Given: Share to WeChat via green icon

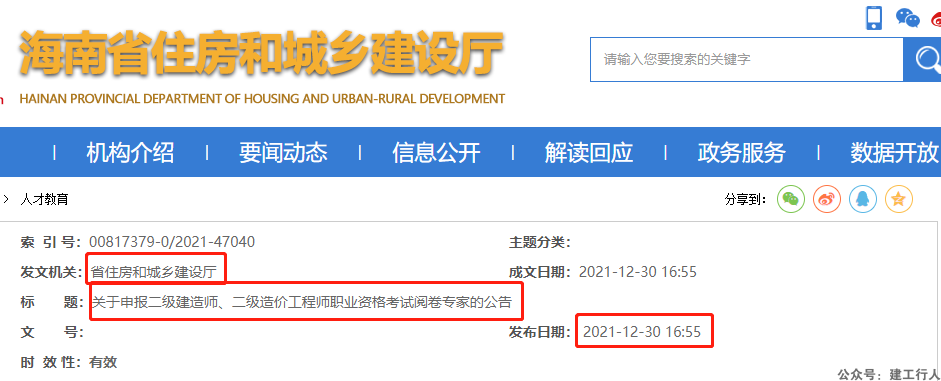Looking at the screenshot, I should pos(791,199).
